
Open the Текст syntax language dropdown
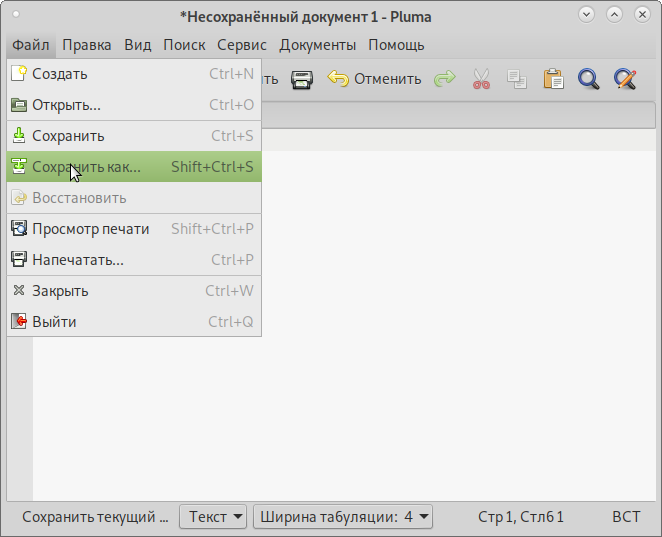click(x=213, y=517)
